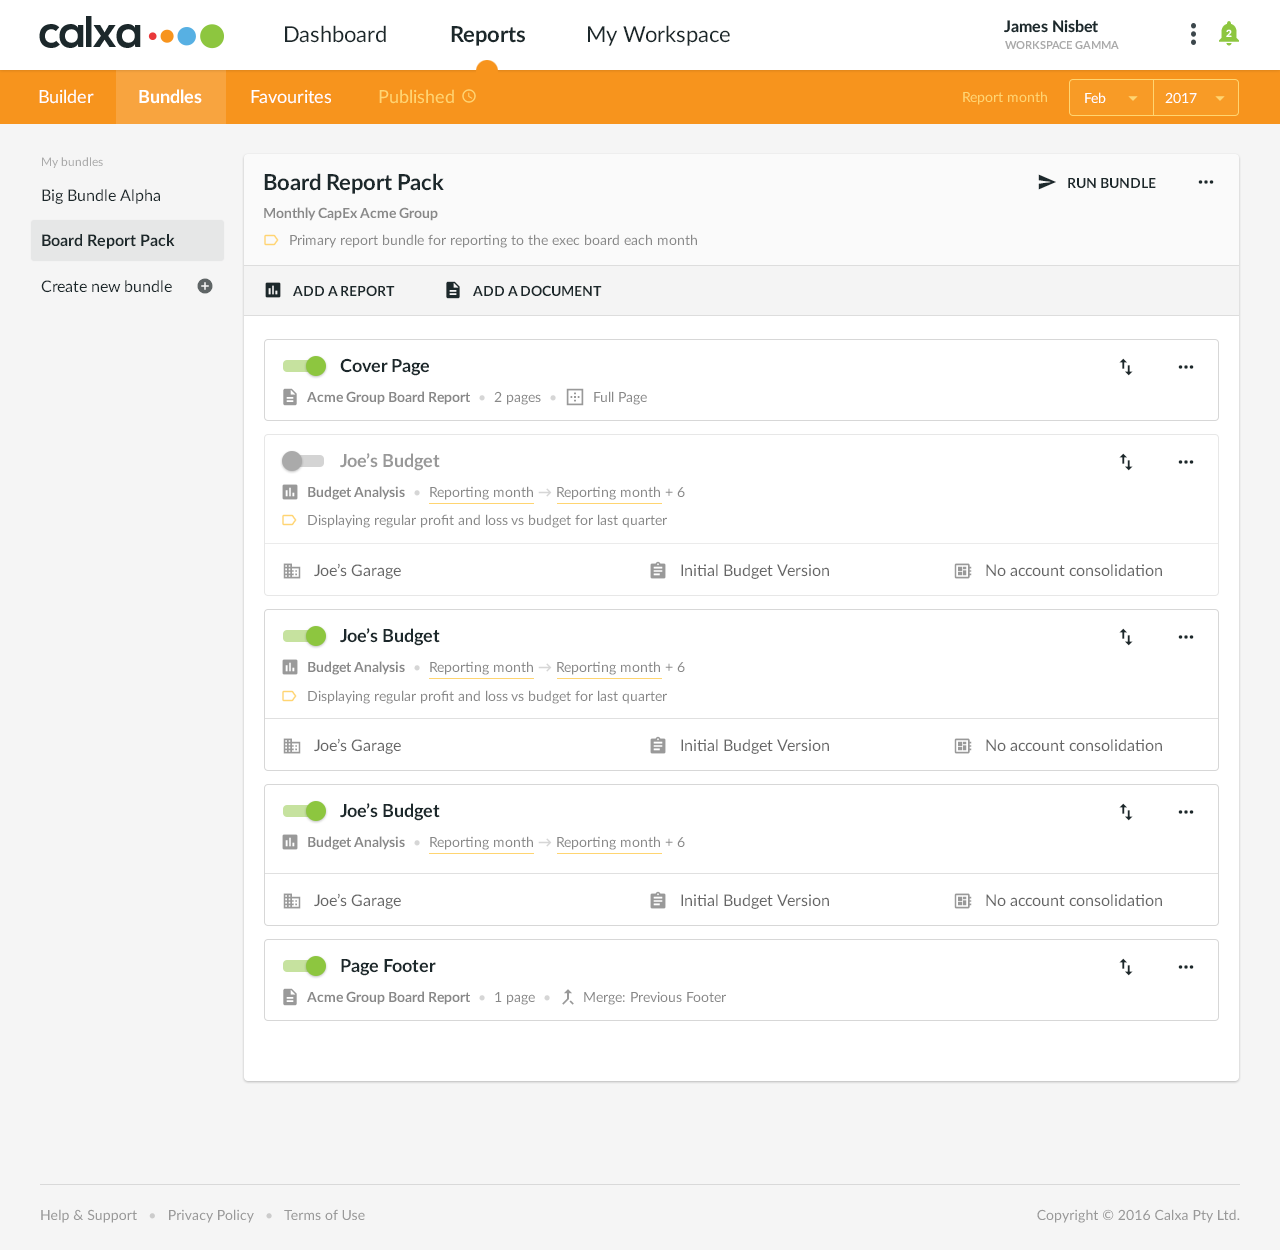Open the Favourites sub-tab
Image resolution: width=1280 pixels, height=1250 pixels.
291,97
